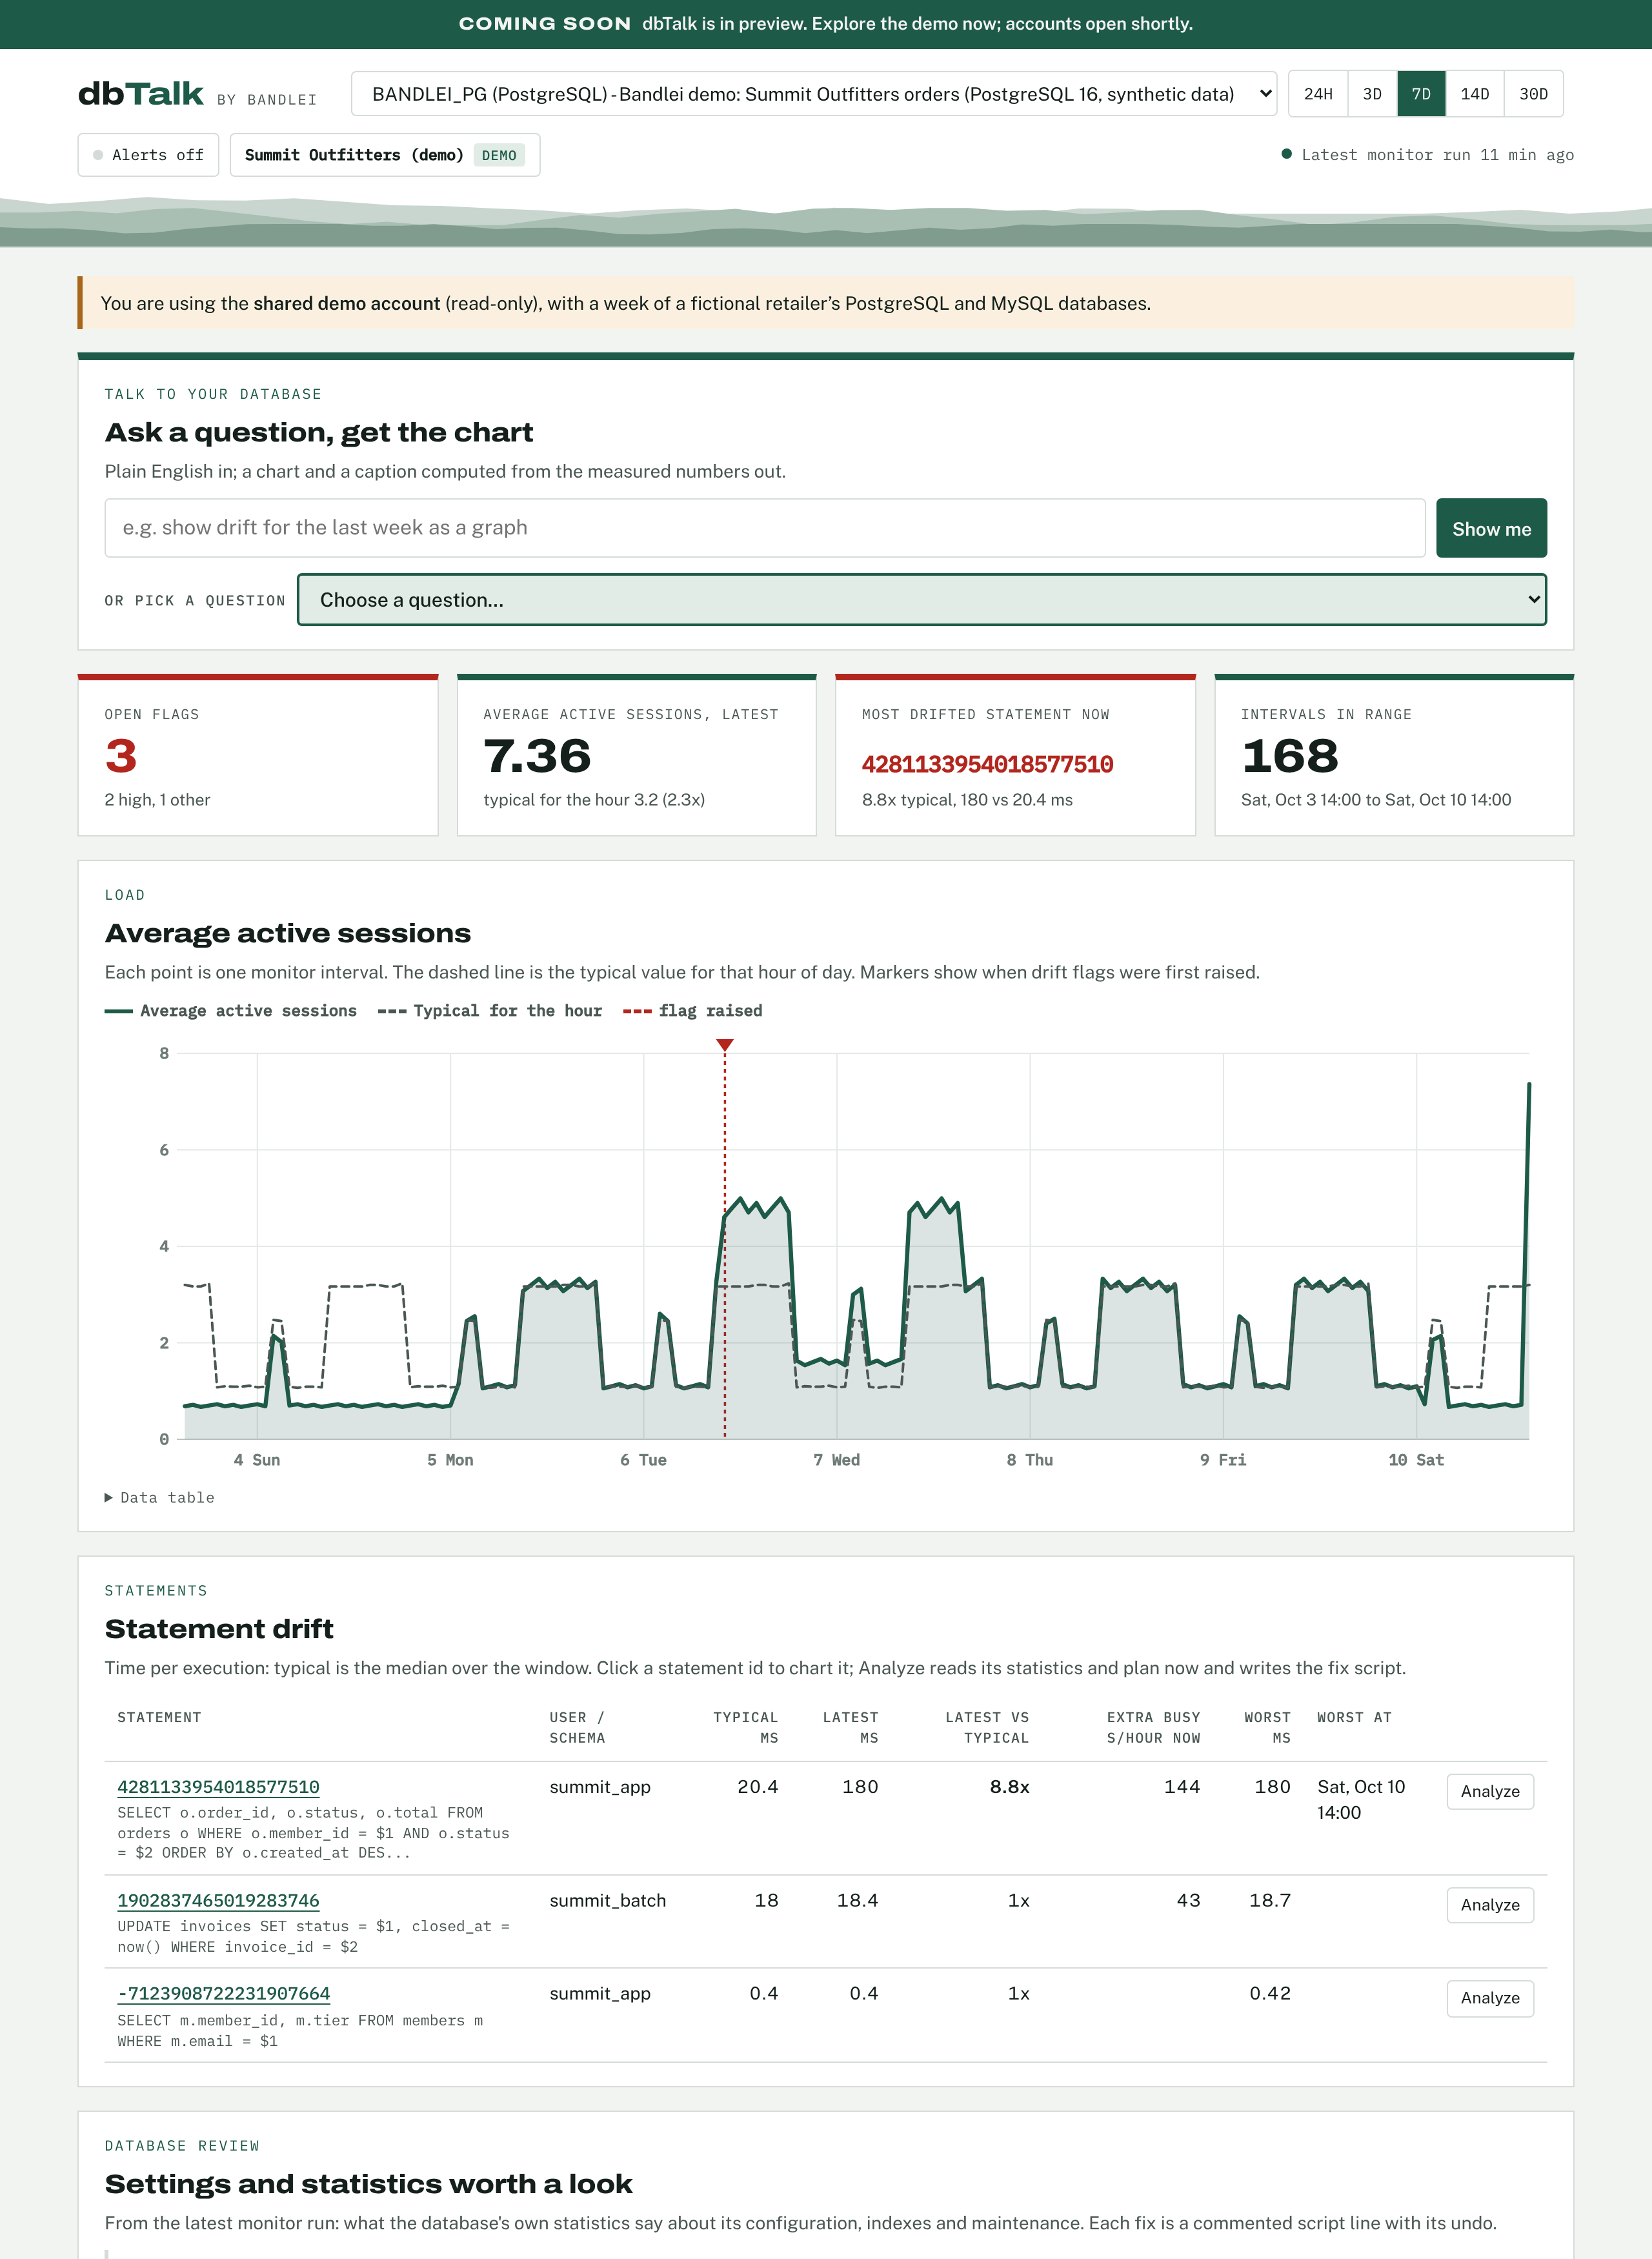The height and width of the screenshot is (2259, 1652).
Task: Click the Settings and statistics worth a look heading
Action: click(x=368, y=2184)
